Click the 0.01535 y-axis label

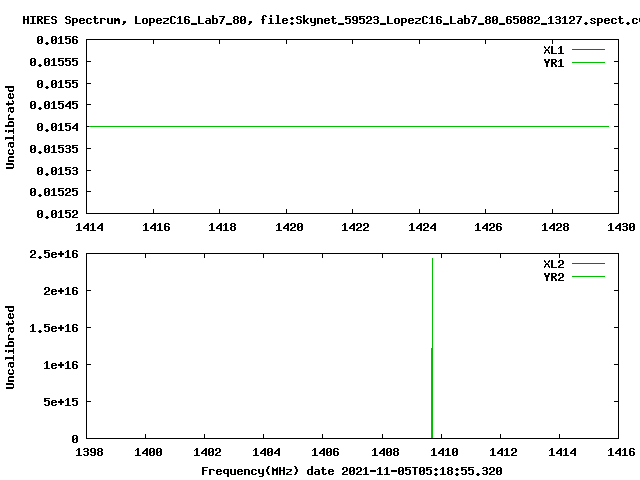point(54,149)
